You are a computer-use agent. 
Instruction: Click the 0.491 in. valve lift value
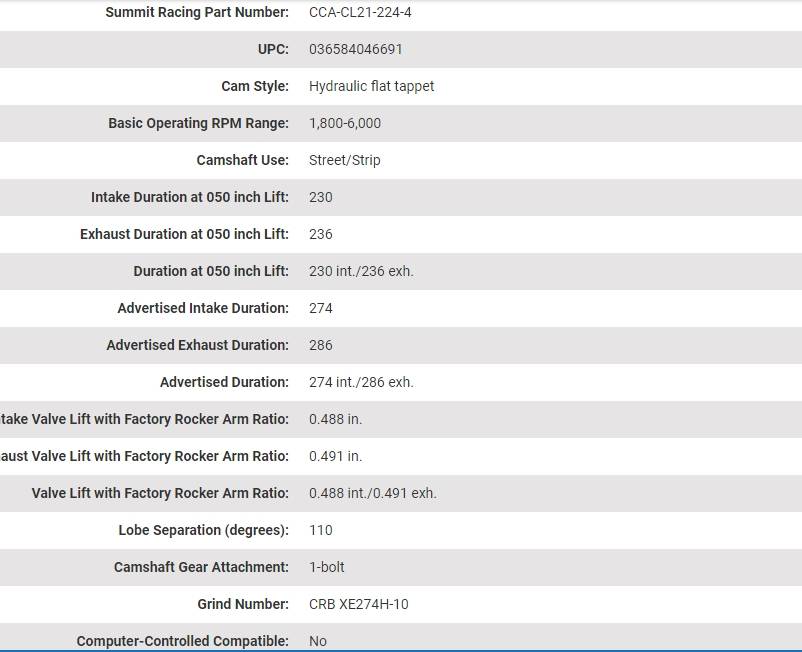[x=336, y=456]
